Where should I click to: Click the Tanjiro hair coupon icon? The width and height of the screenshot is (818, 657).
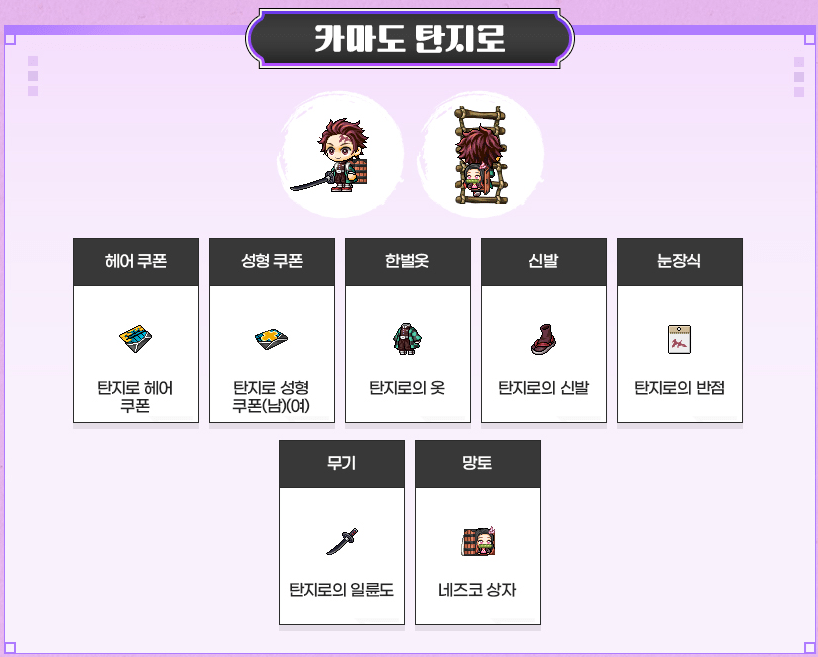pos(136,339)
